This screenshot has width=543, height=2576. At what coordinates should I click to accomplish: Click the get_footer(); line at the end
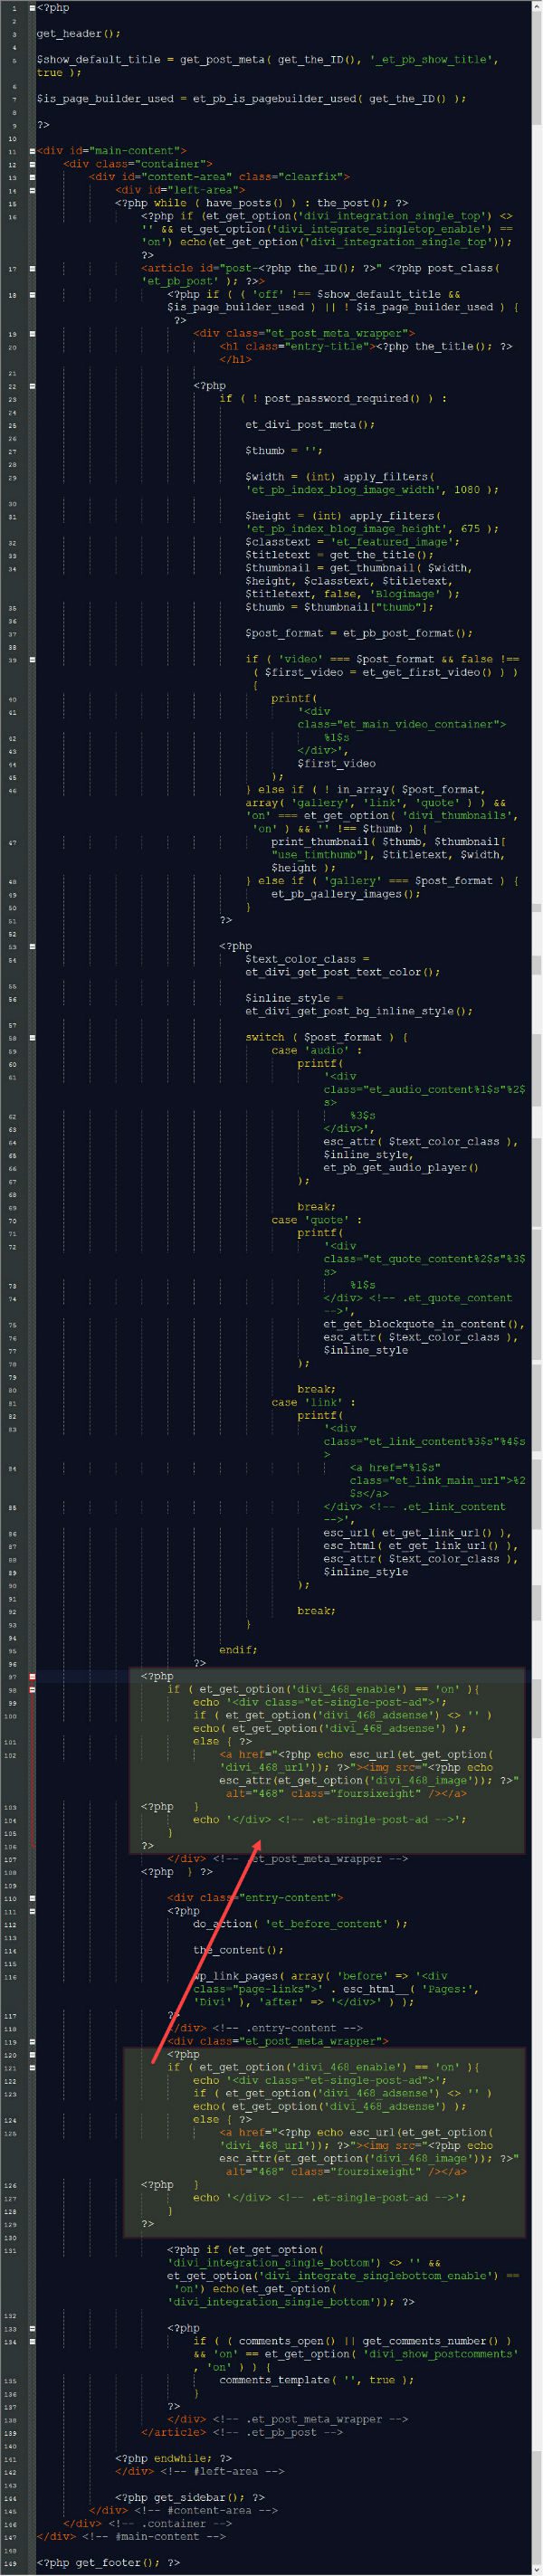point(108,2562)
